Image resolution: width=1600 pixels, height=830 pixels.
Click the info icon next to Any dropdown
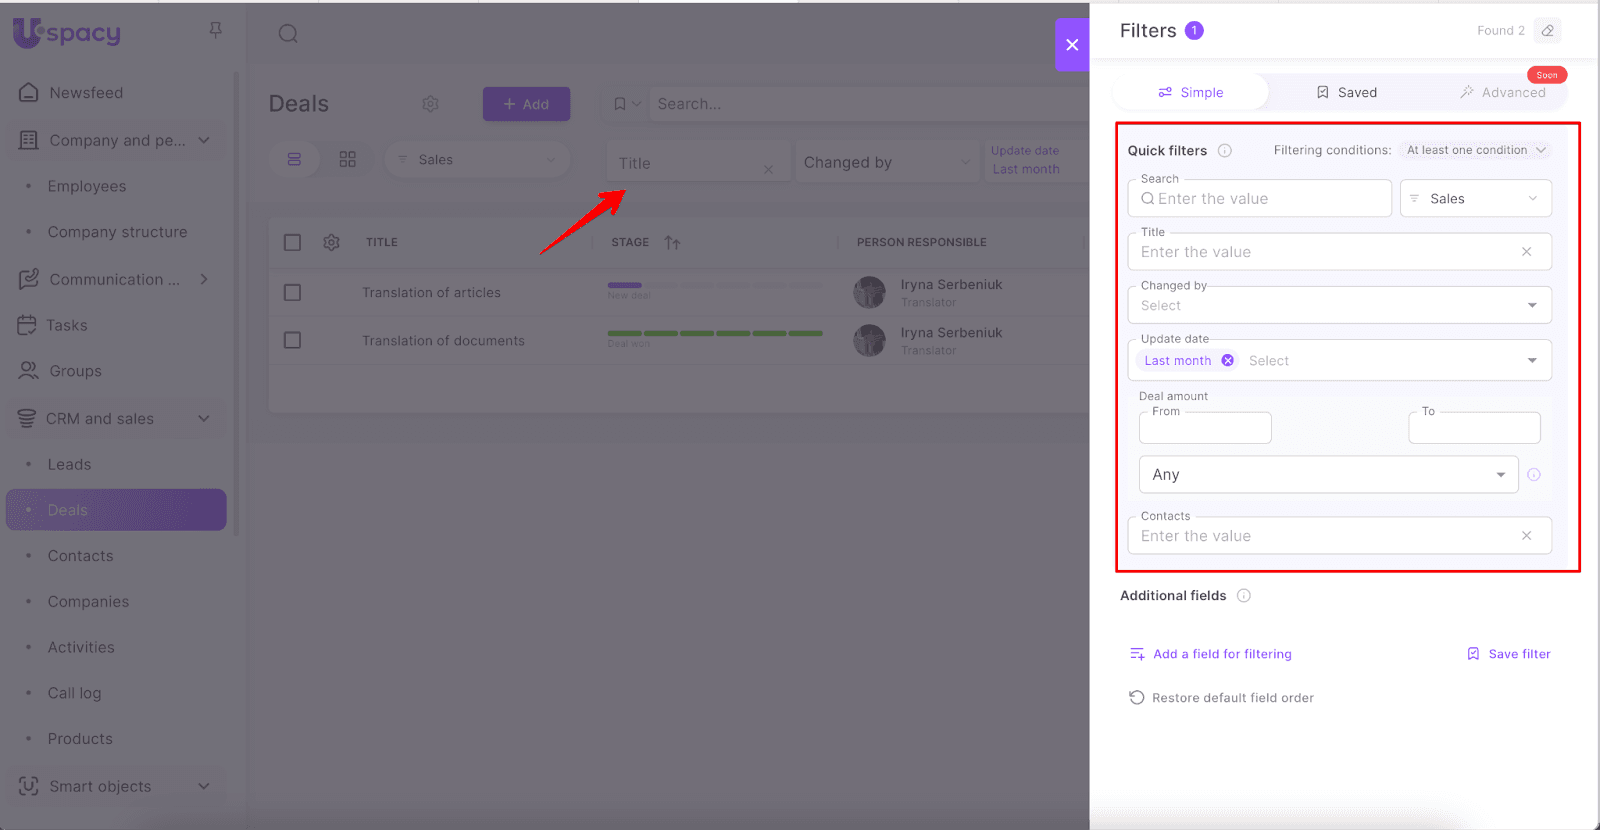(x=1534, y=475)
